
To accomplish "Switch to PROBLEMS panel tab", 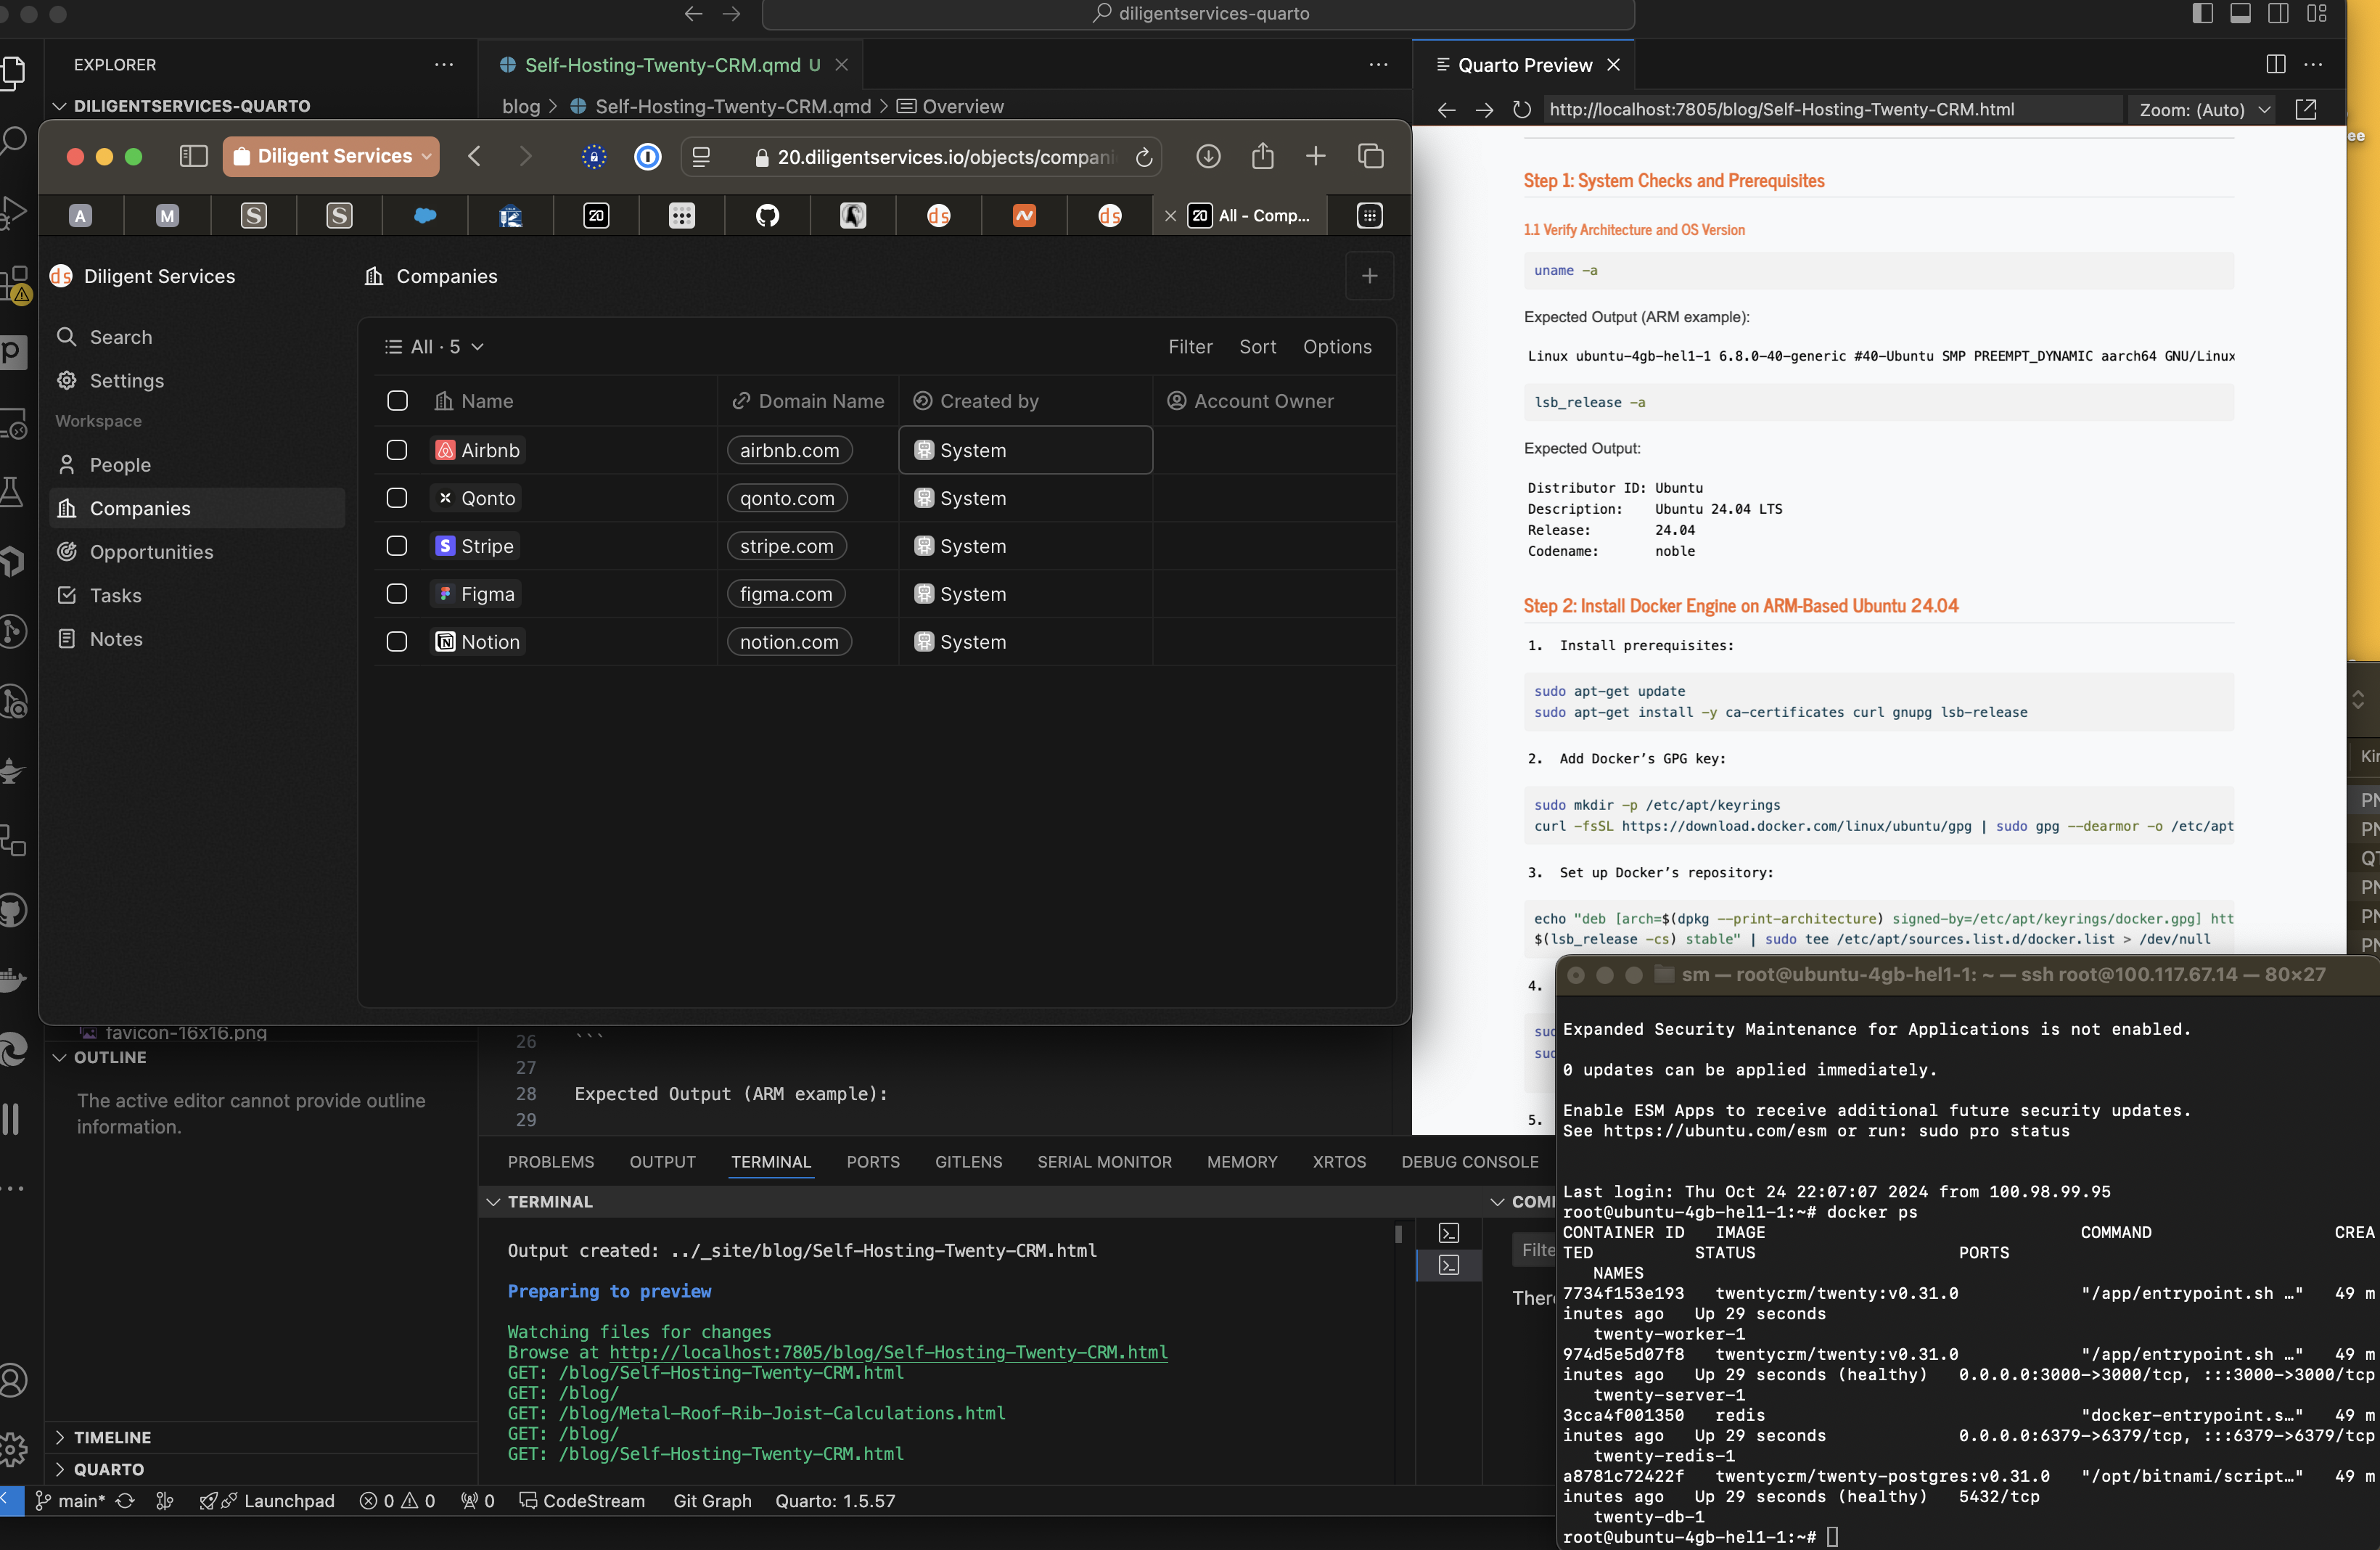I will point(550,1162).
